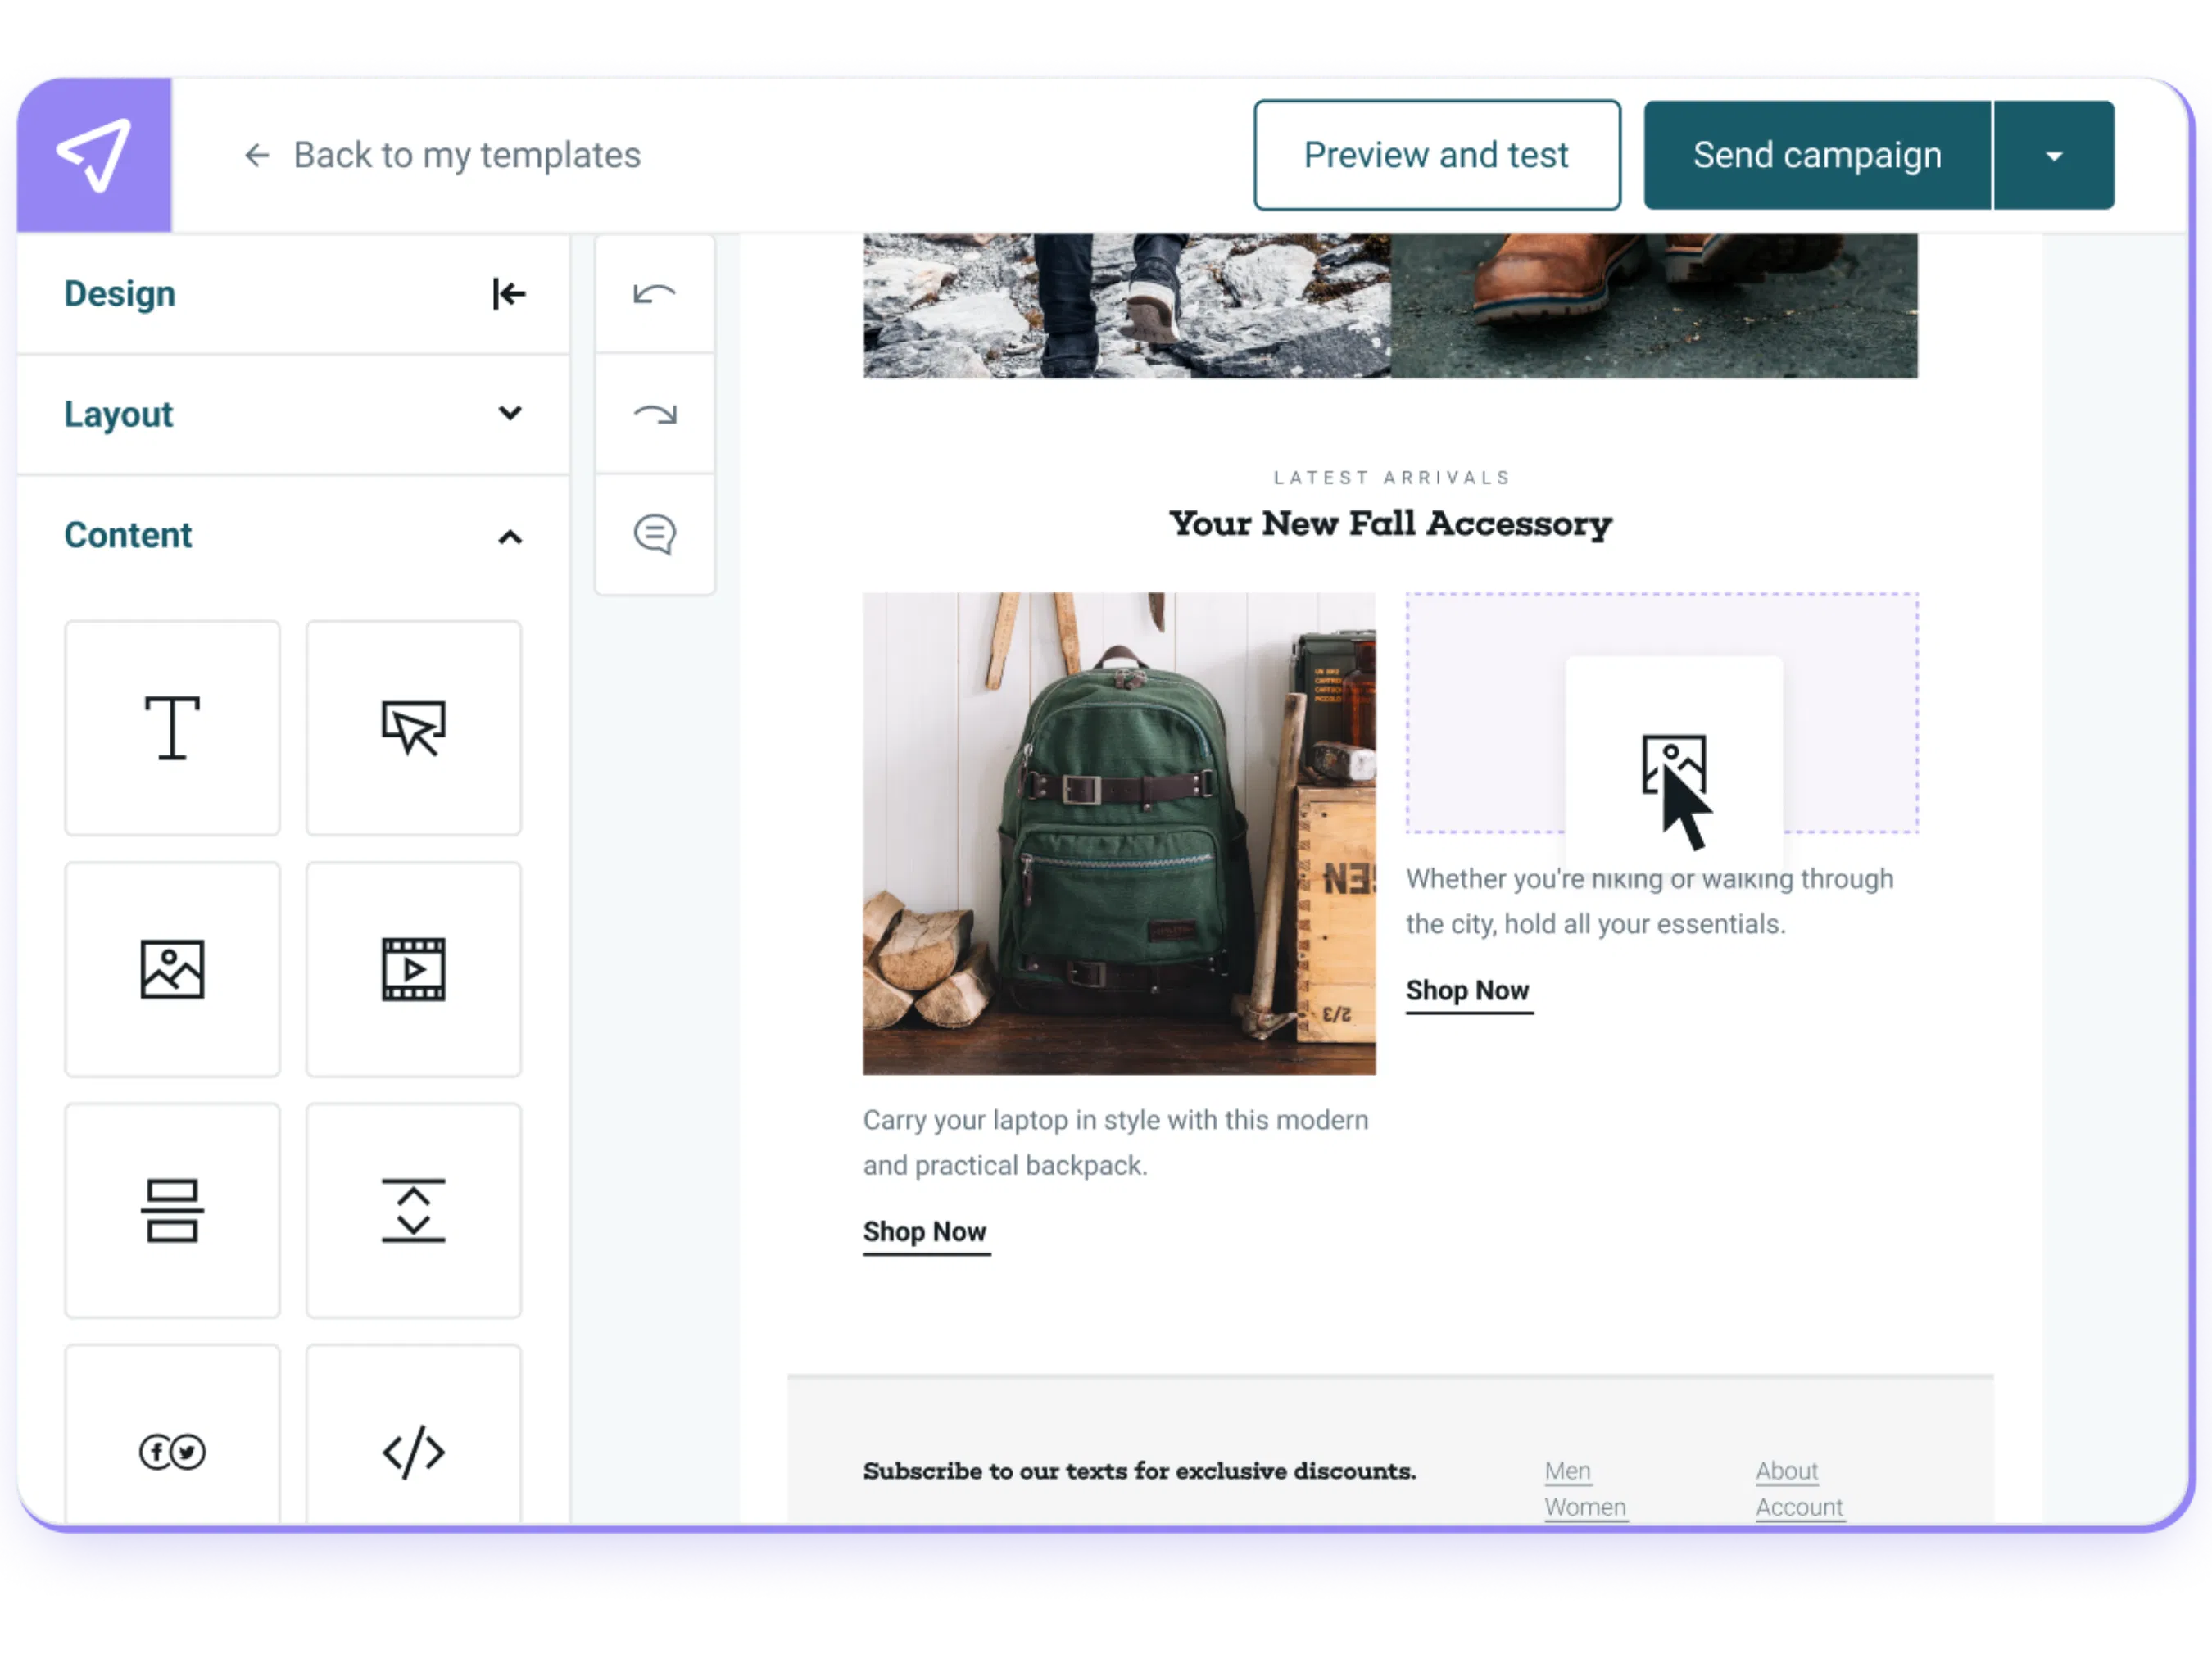The height and width of the screenshot is (1659, 2212).
Task: Open the comments speech bubble icon
Action: point(655,535)
